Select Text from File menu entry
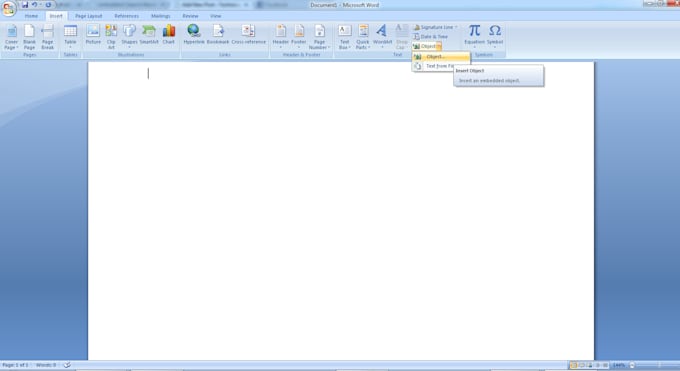 (x=434, y=66)
